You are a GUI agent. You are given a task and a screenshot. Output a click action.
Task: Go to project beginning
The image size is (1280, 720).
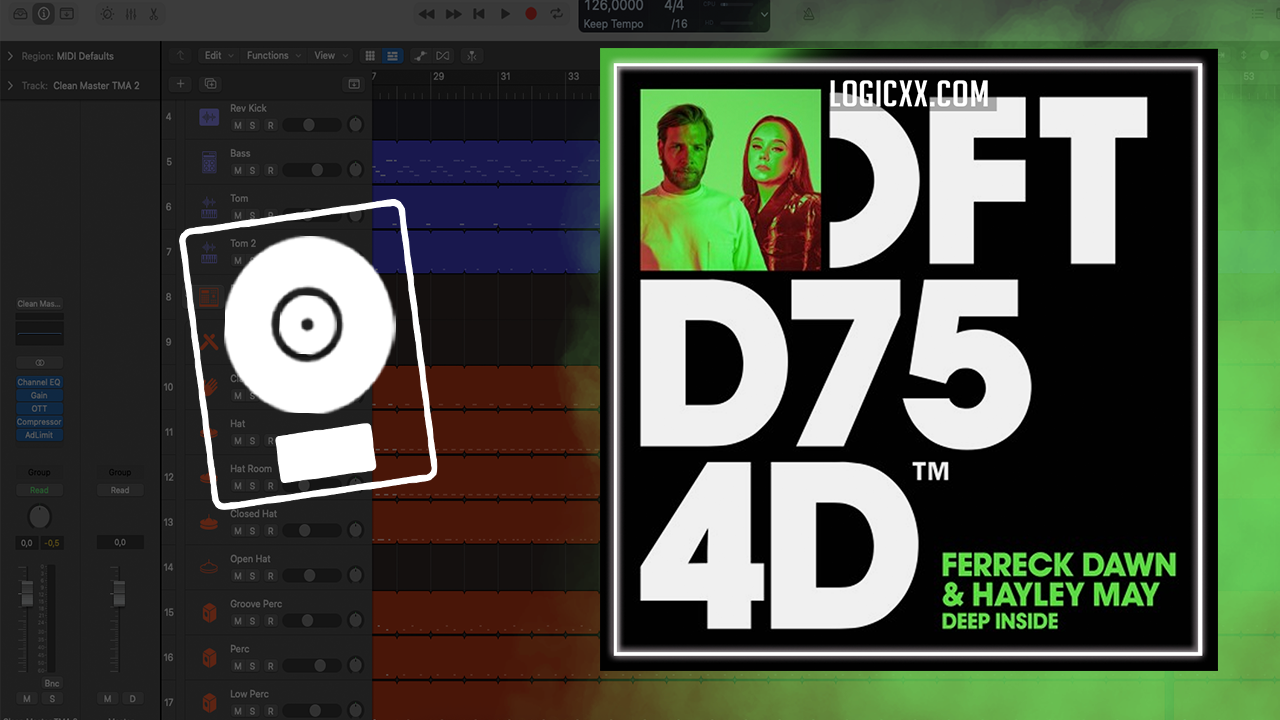(x=479, y=14)
